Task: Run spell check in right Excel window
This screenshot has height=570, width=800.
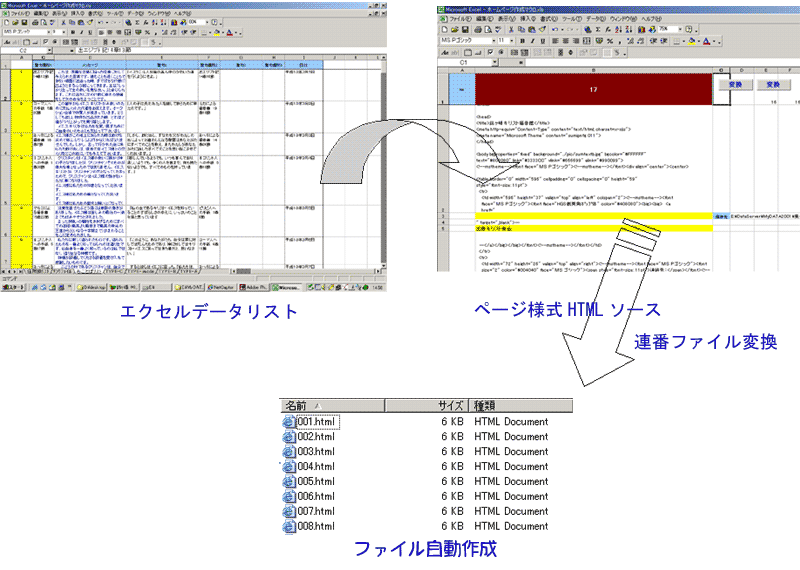Action: click(498, 29)
